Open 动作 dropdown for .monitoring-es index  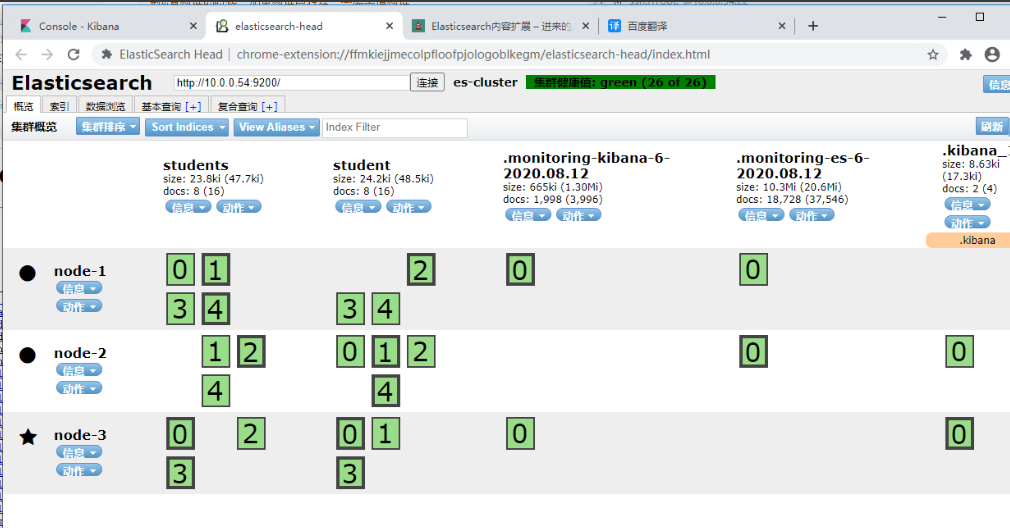pos(812,216)
